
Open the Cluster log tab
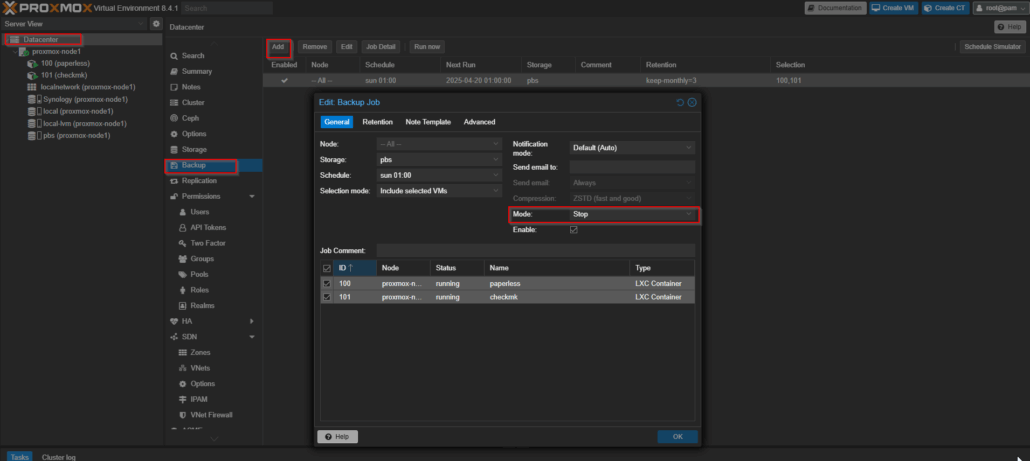pyautogui.click(x=59, y=456)
